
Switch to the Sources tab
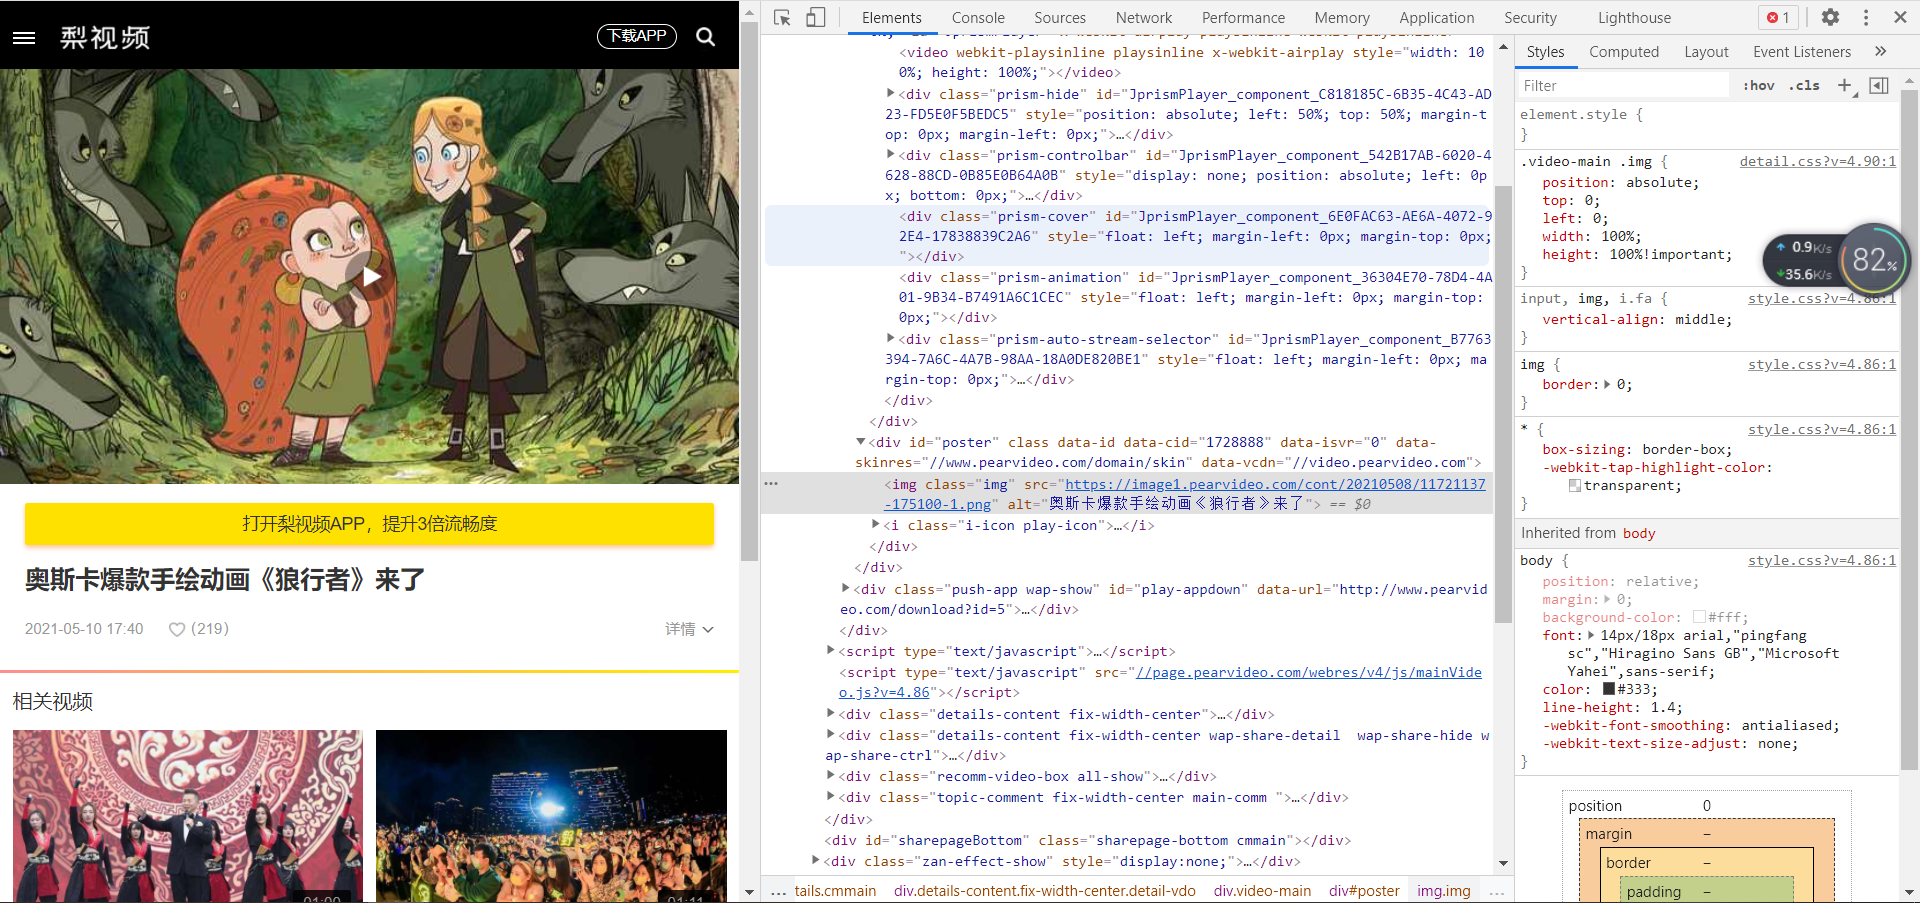[1060, 17]
